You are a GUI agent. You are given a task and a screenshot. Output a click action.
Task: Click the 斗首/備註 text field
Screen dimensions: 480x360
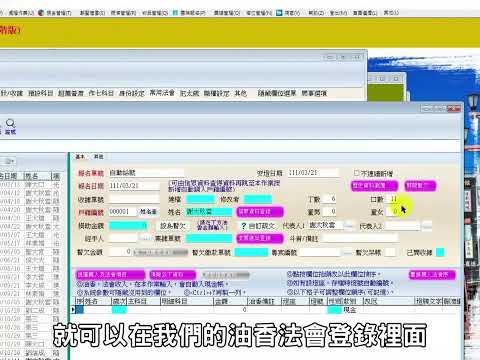coord(360,238)
